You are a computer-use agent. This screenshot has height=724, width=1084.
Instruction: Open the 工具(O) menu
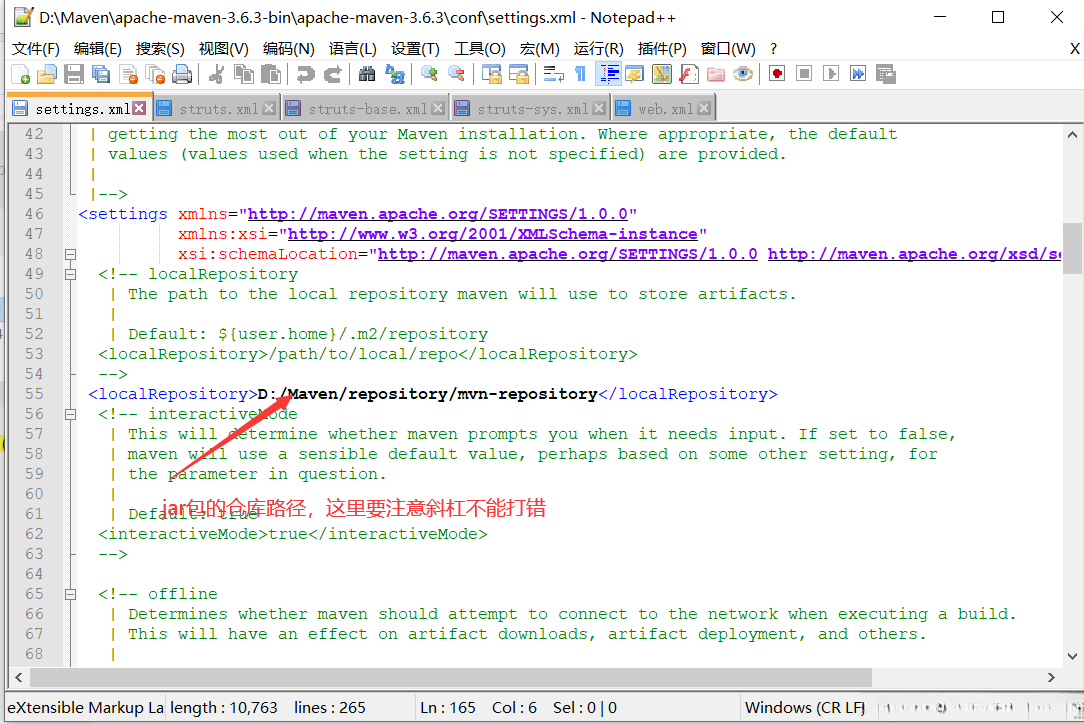480,48
